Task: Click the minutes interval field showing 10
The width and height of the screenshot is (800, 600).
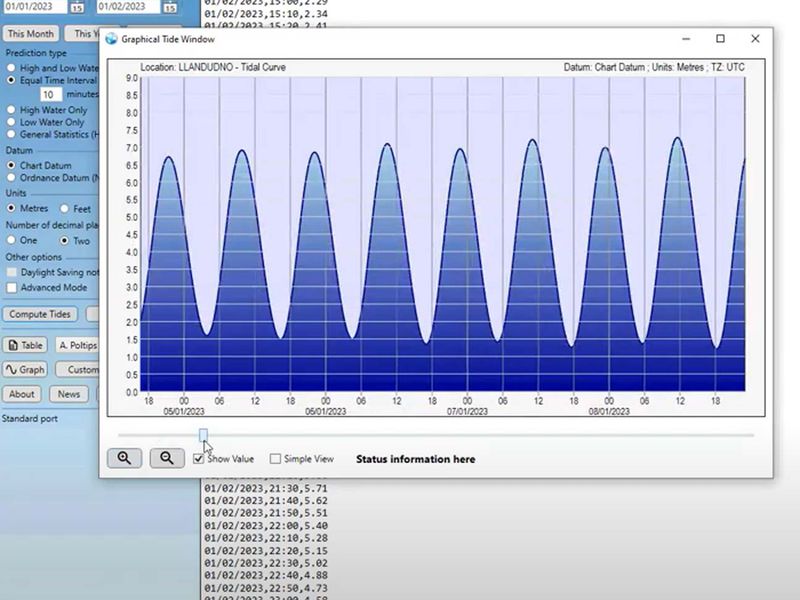Action: [x=51, y=94]
